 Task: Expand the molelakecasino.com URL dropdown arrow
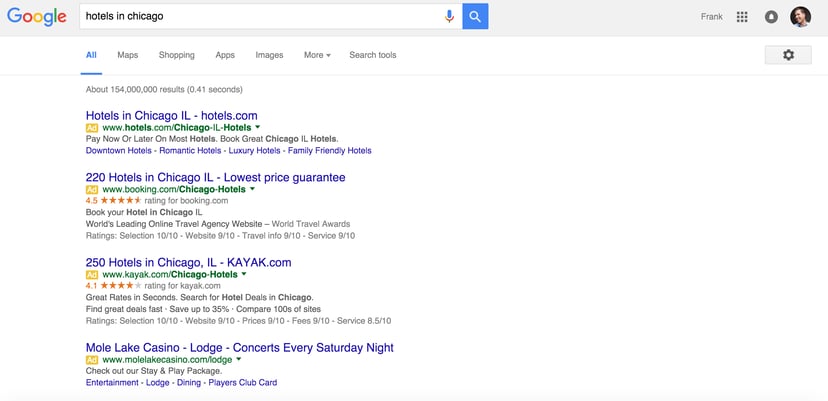239,359
